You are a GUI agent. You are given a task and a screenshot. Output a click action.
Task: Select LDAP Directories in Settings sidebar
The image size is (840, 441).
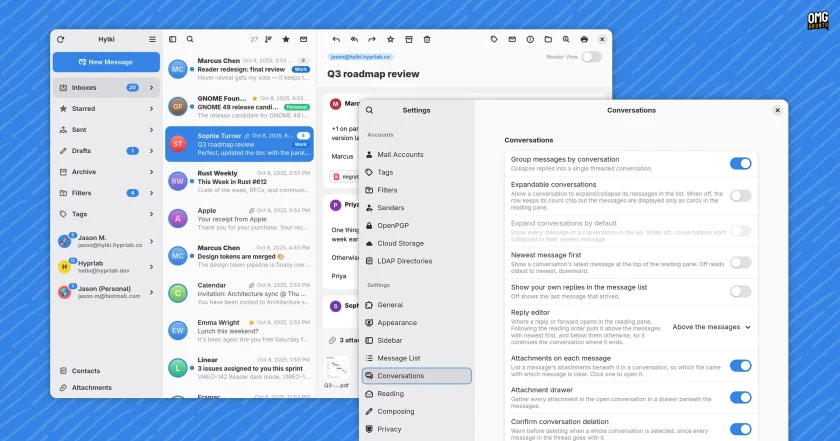(417, 261)
